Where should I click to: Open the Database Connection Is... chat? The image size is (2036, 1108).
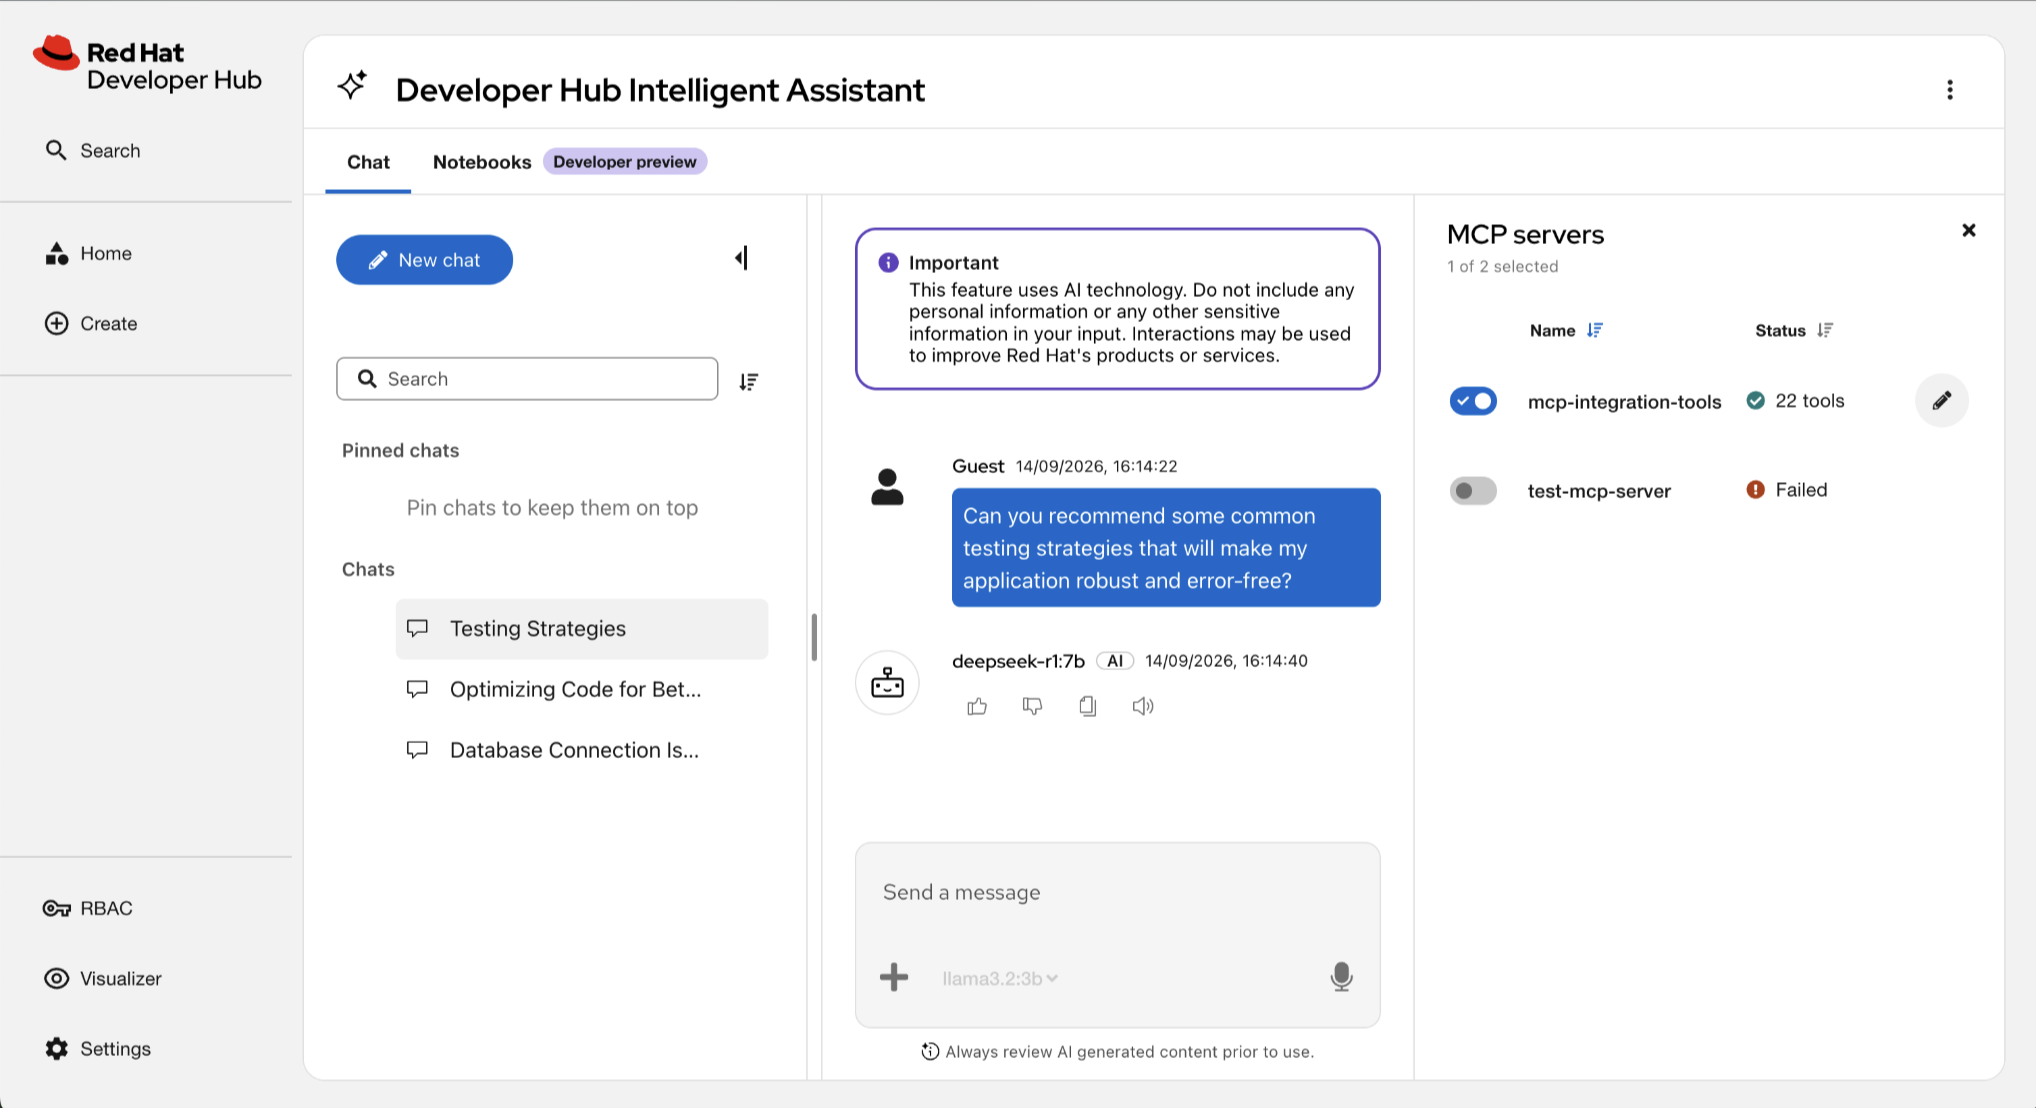(x=582, y=751)
